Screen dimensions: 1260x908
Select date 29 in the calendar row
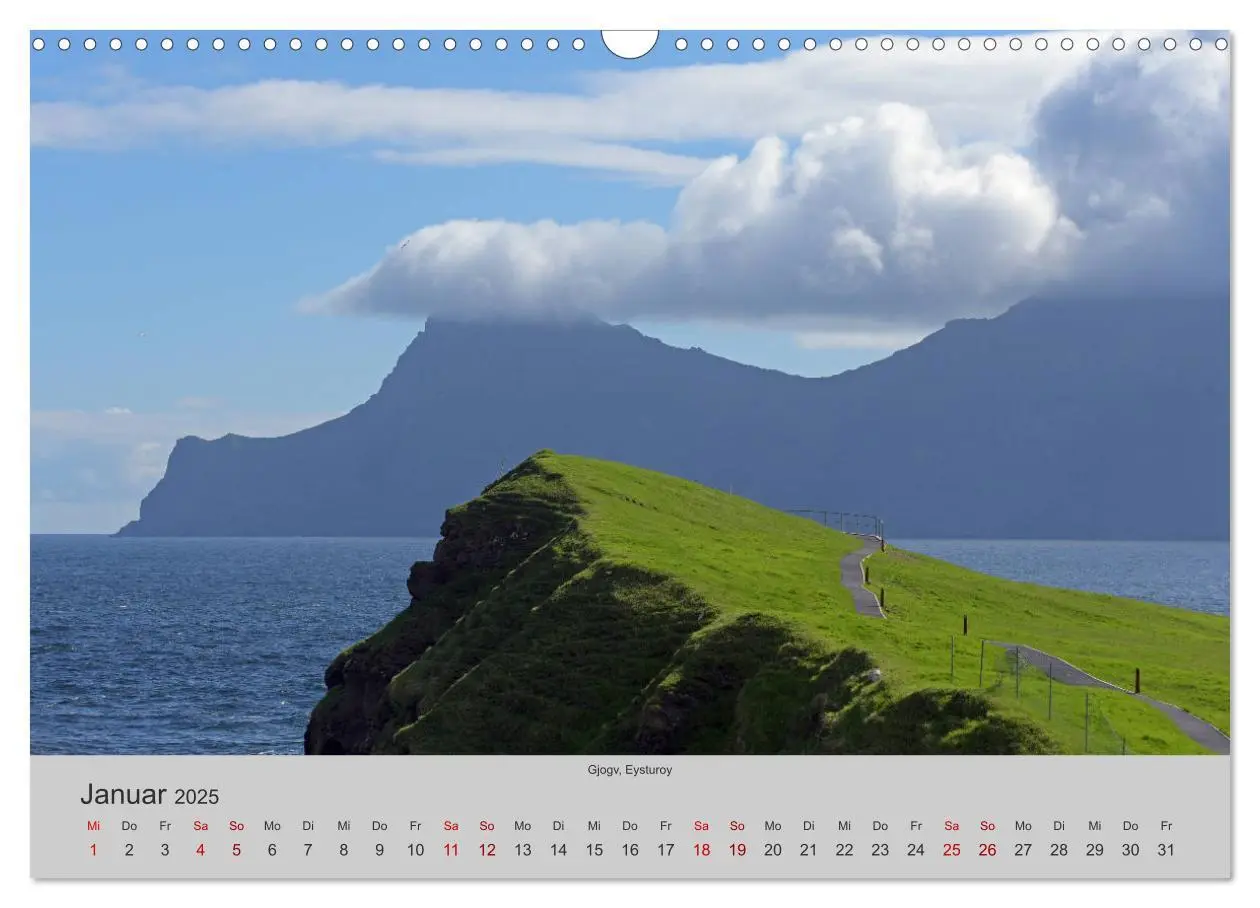1094,850
